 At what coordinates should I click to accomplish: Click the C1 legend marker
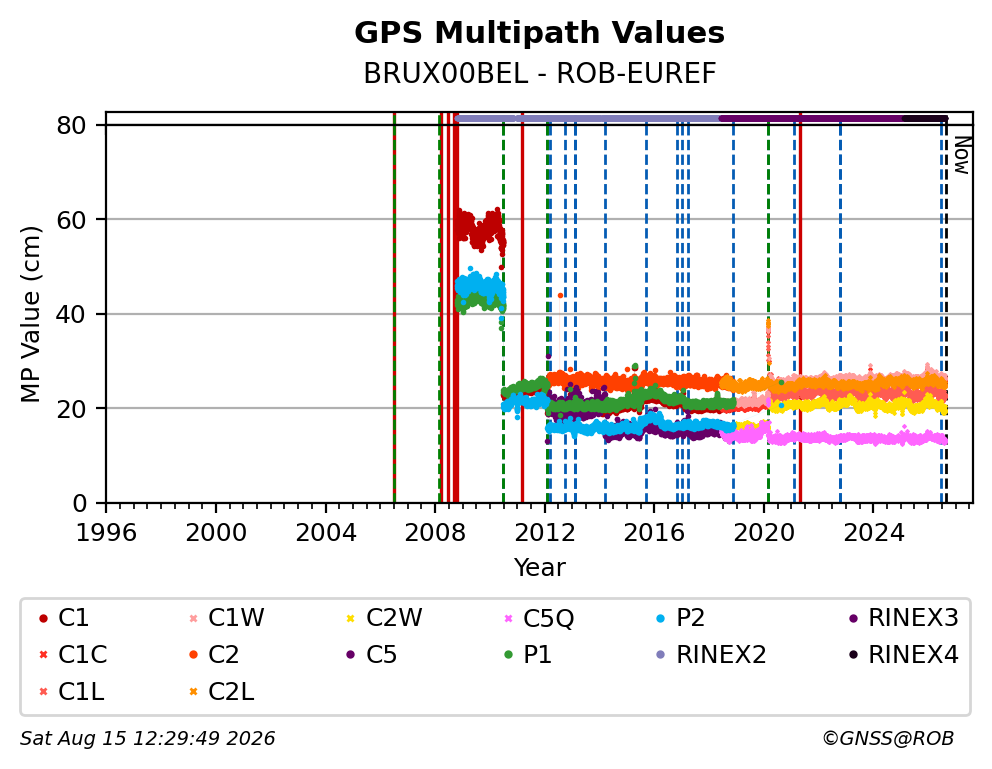pos(43,618)
